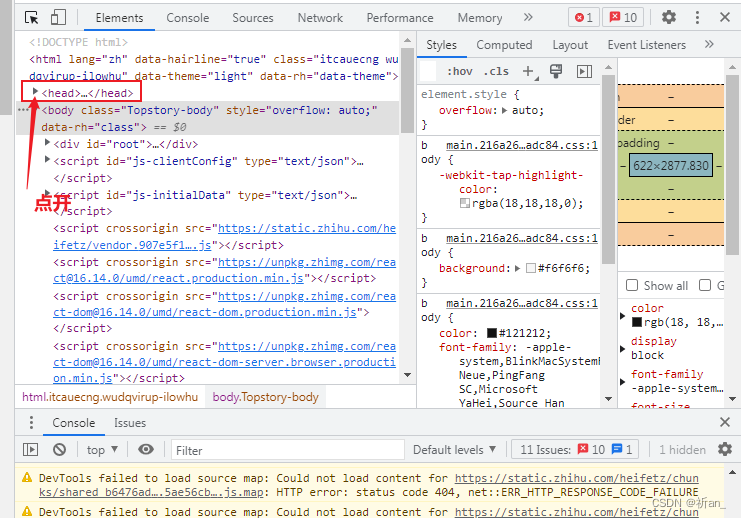Open the react.production.min.js link
The image size is (741, 518).
click(x=224, y=270)
